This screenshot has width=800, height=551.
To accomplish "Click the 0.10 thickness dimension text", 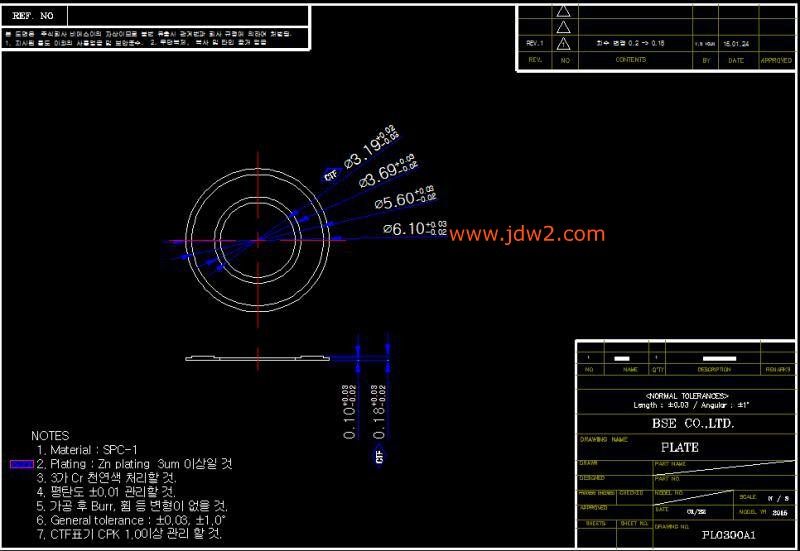I will click(x=350, y=412).
